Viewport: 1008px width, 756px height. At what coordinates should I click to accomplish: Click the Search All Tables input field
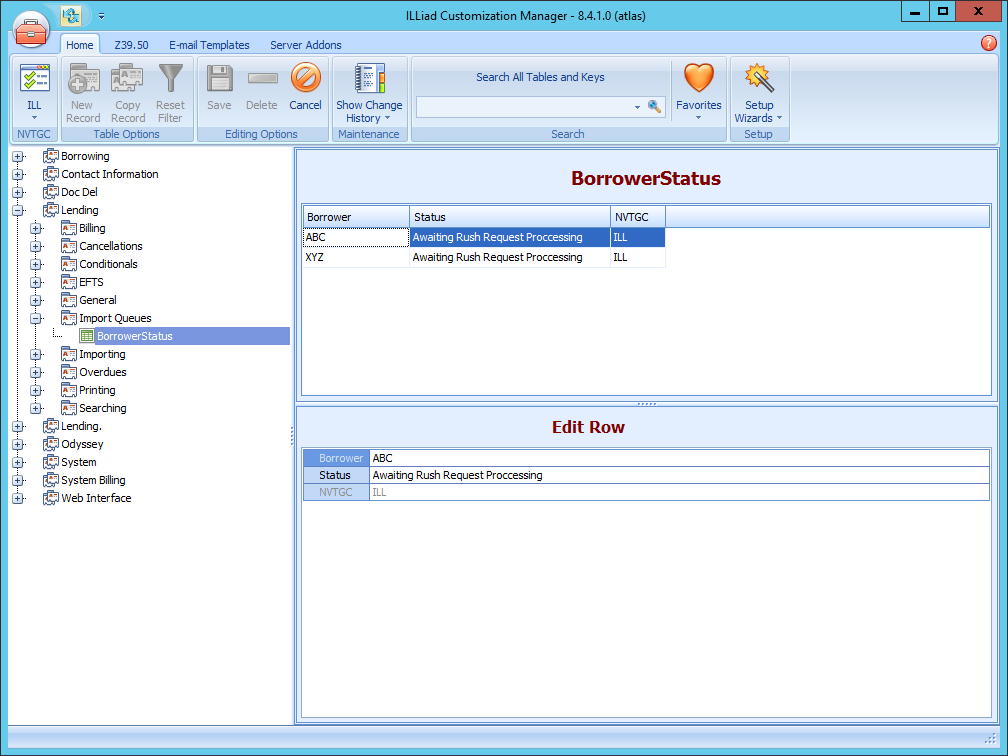pyautogui.click(x=524, y=107)
